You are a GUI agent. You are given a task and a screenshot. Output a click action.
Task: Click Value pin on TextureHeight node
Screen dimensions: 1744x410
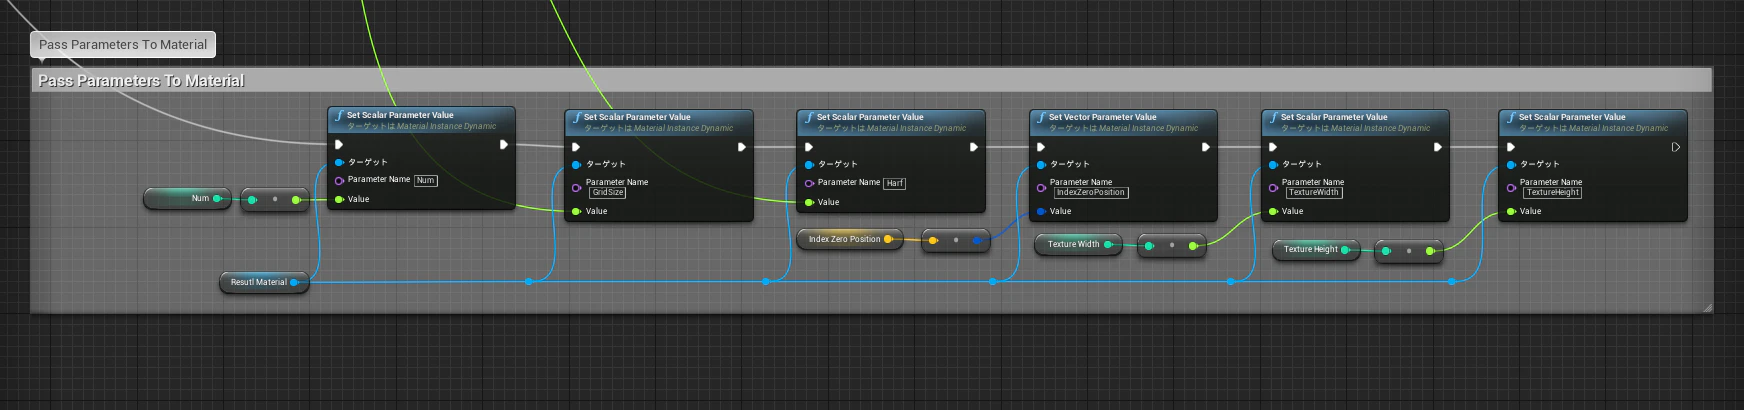(1511, 211)
